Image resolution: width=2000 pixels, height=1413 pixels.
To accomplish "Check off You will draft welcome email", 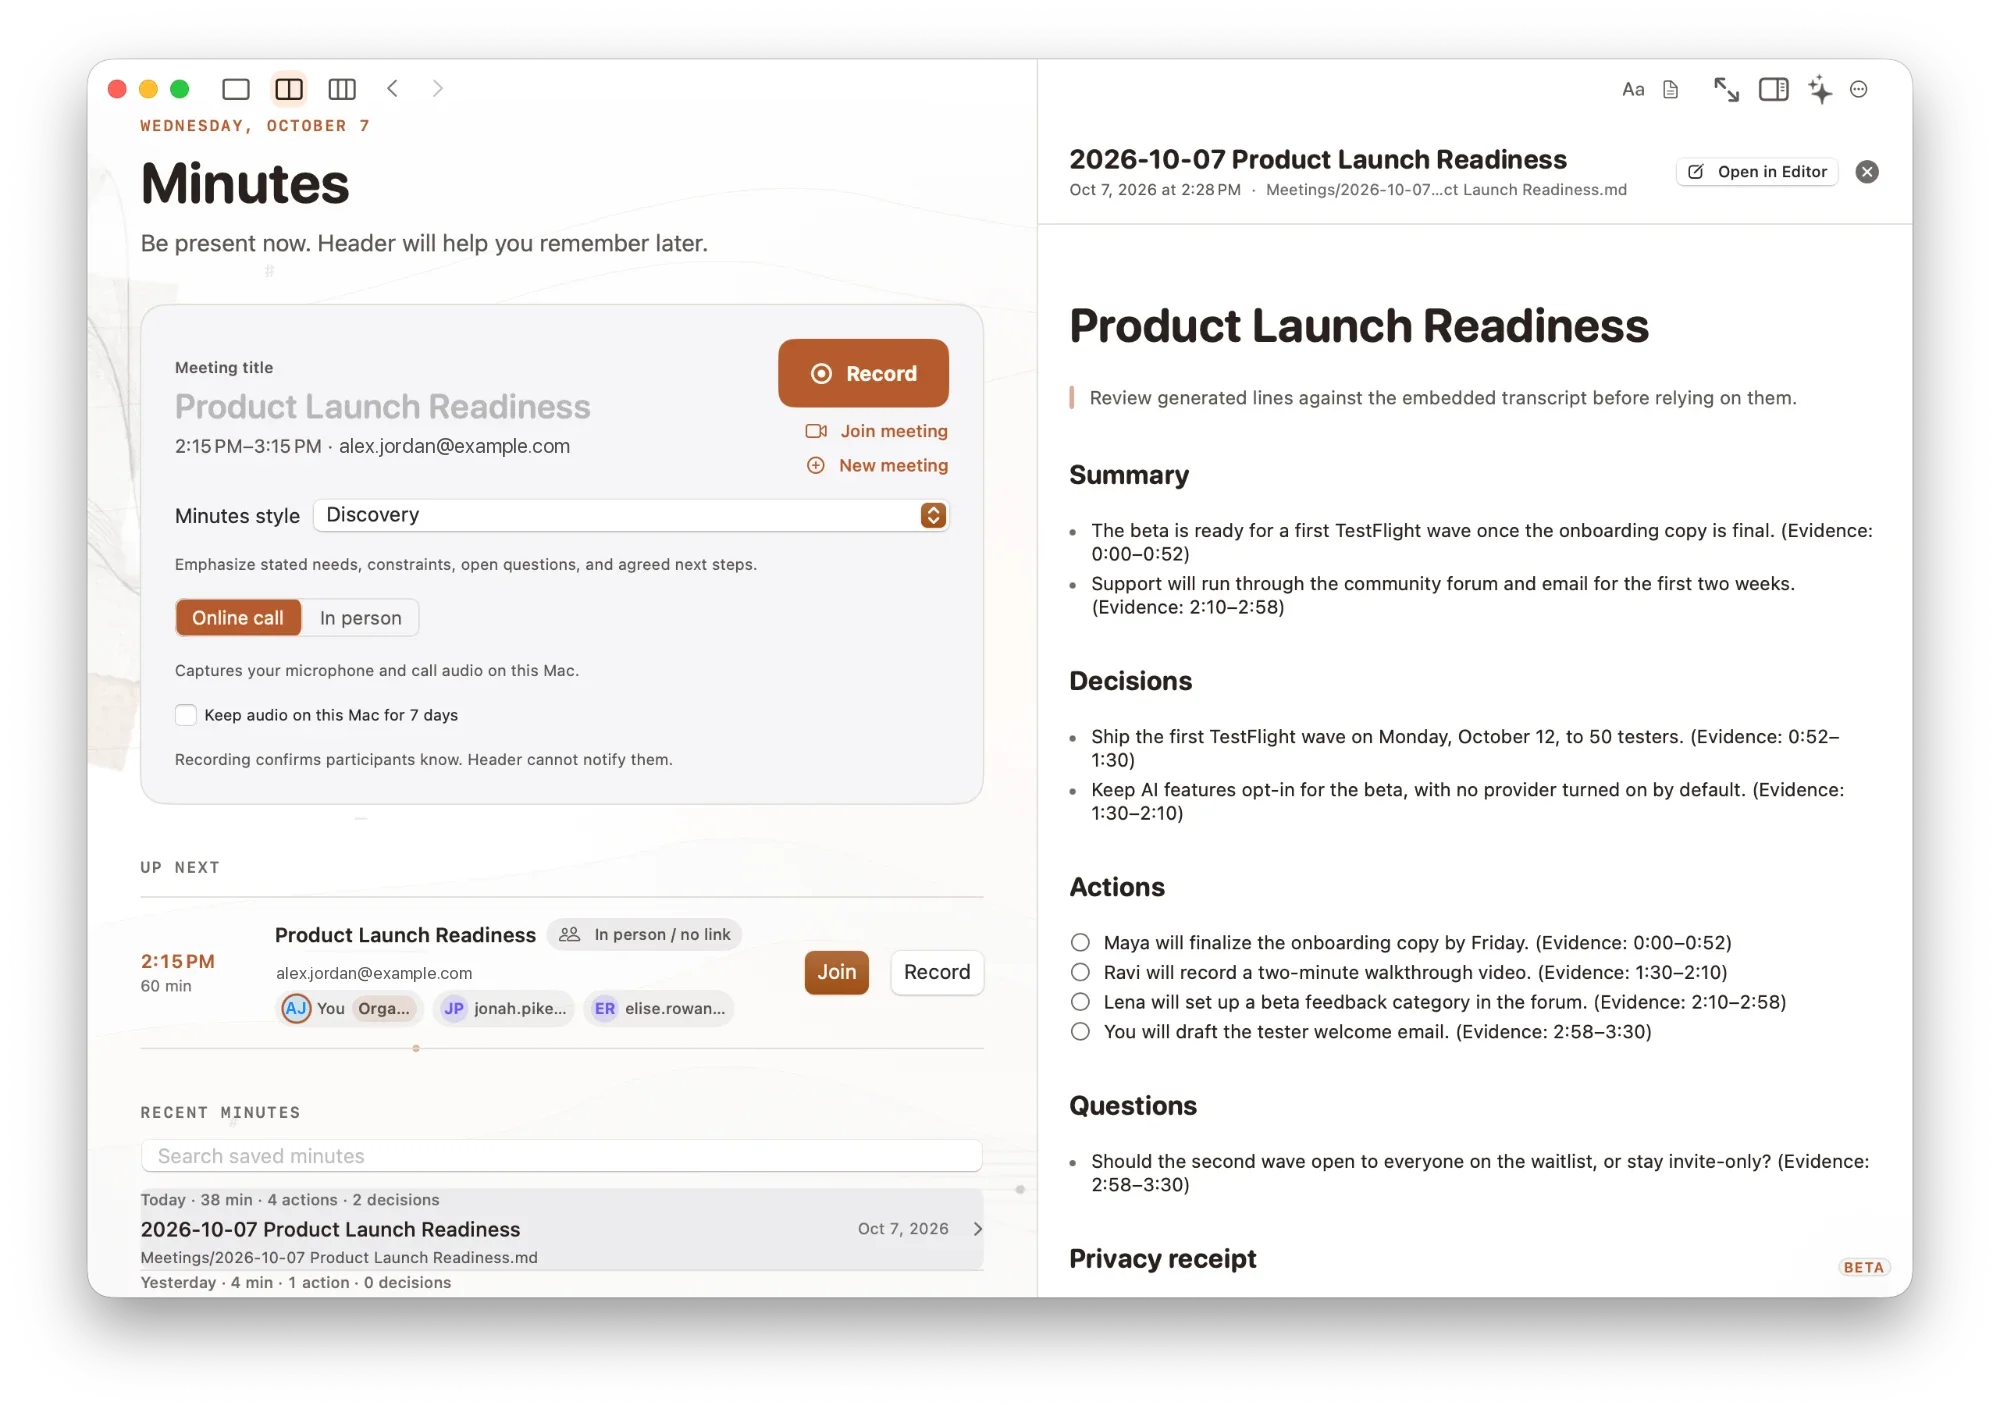I will coord(1080,1031).
